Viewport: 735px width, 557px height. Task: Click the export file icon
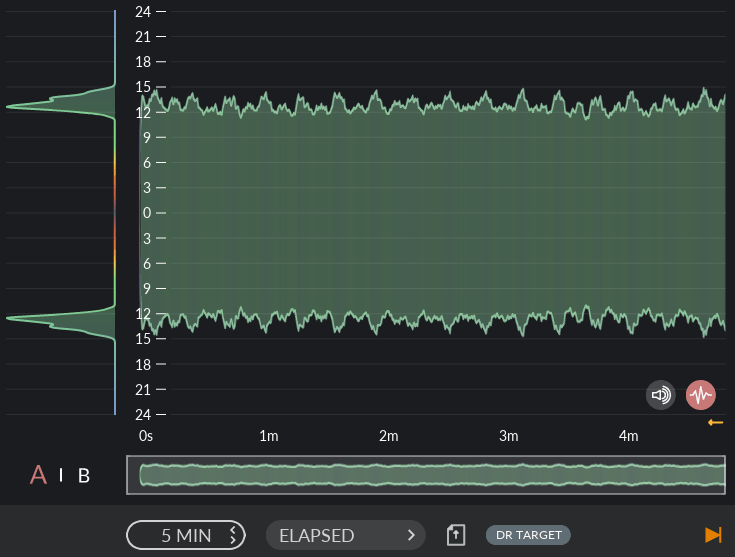tap(456, 535)
